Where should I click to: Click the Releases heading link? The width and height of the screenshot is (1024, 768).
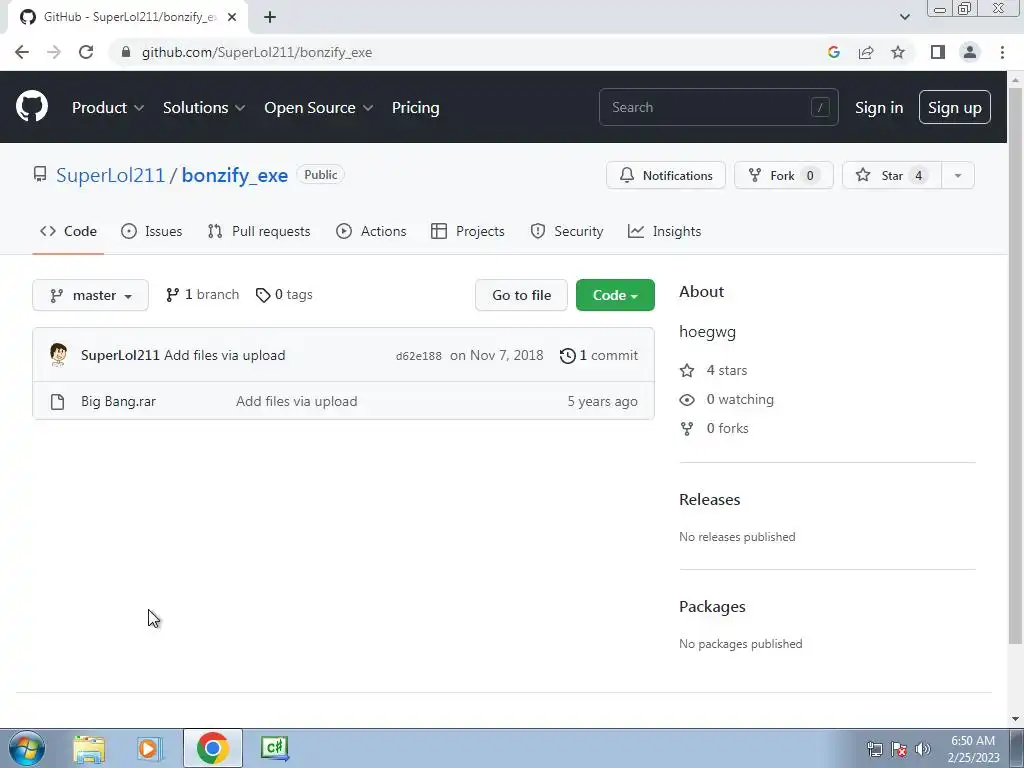(x=710, y=500)
